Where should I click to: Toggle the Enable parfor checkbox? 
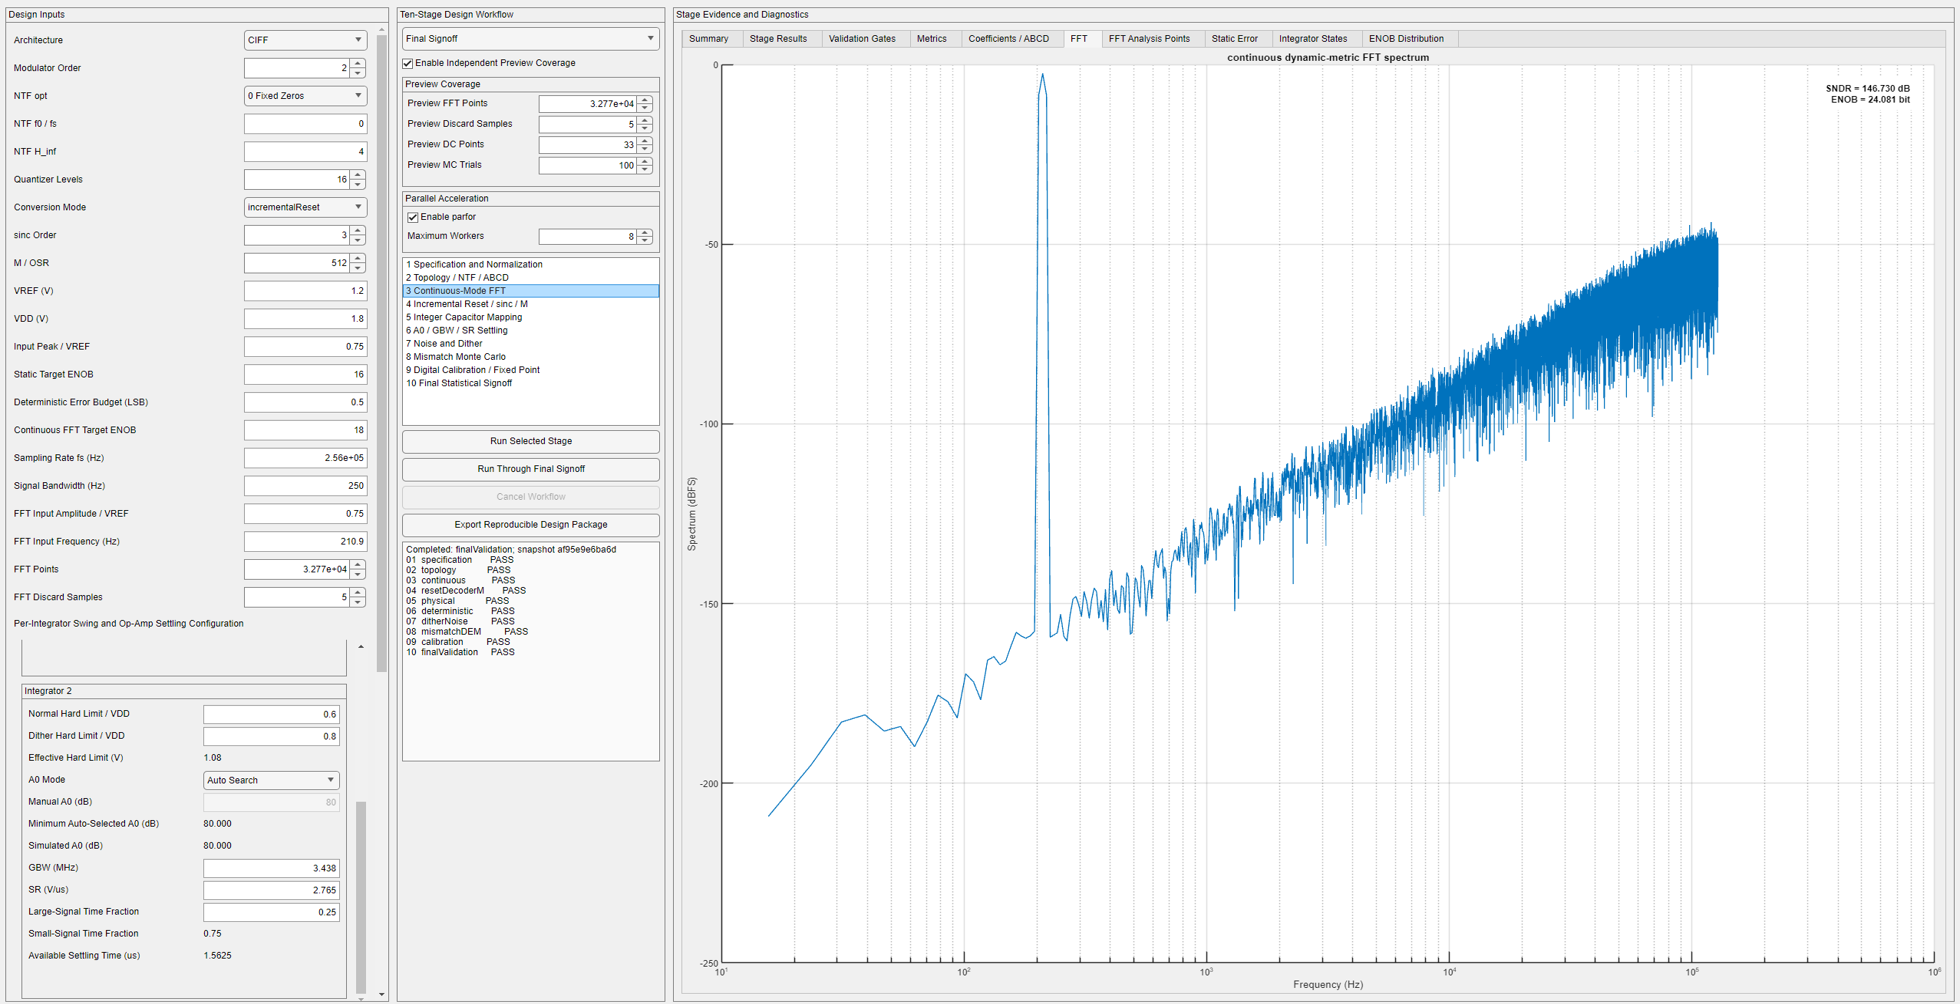click(413, 217)
